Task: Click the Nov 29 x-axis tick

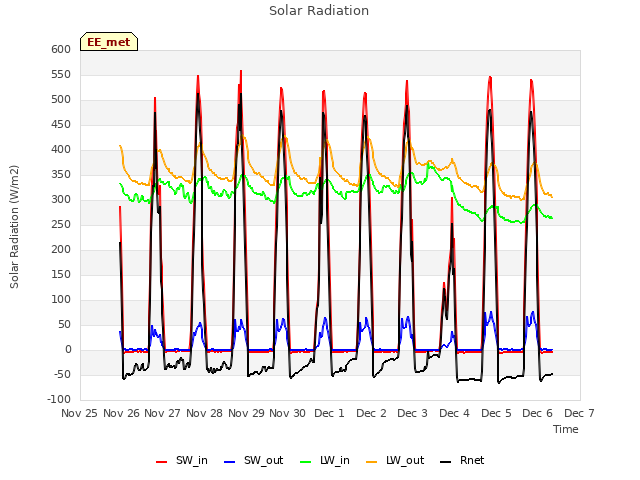Action: (246, 413)
